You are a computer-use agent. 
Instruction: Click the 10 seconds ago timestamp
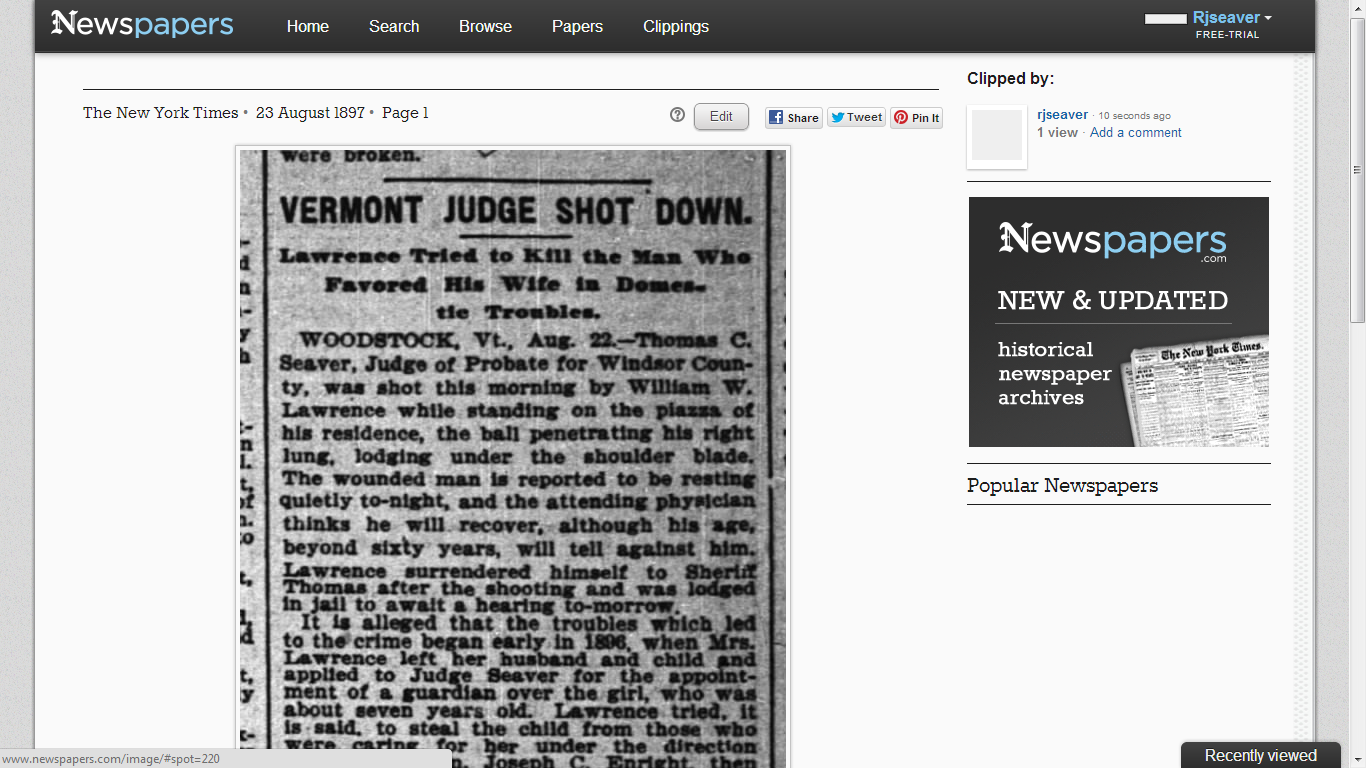tap(1134, 116)
